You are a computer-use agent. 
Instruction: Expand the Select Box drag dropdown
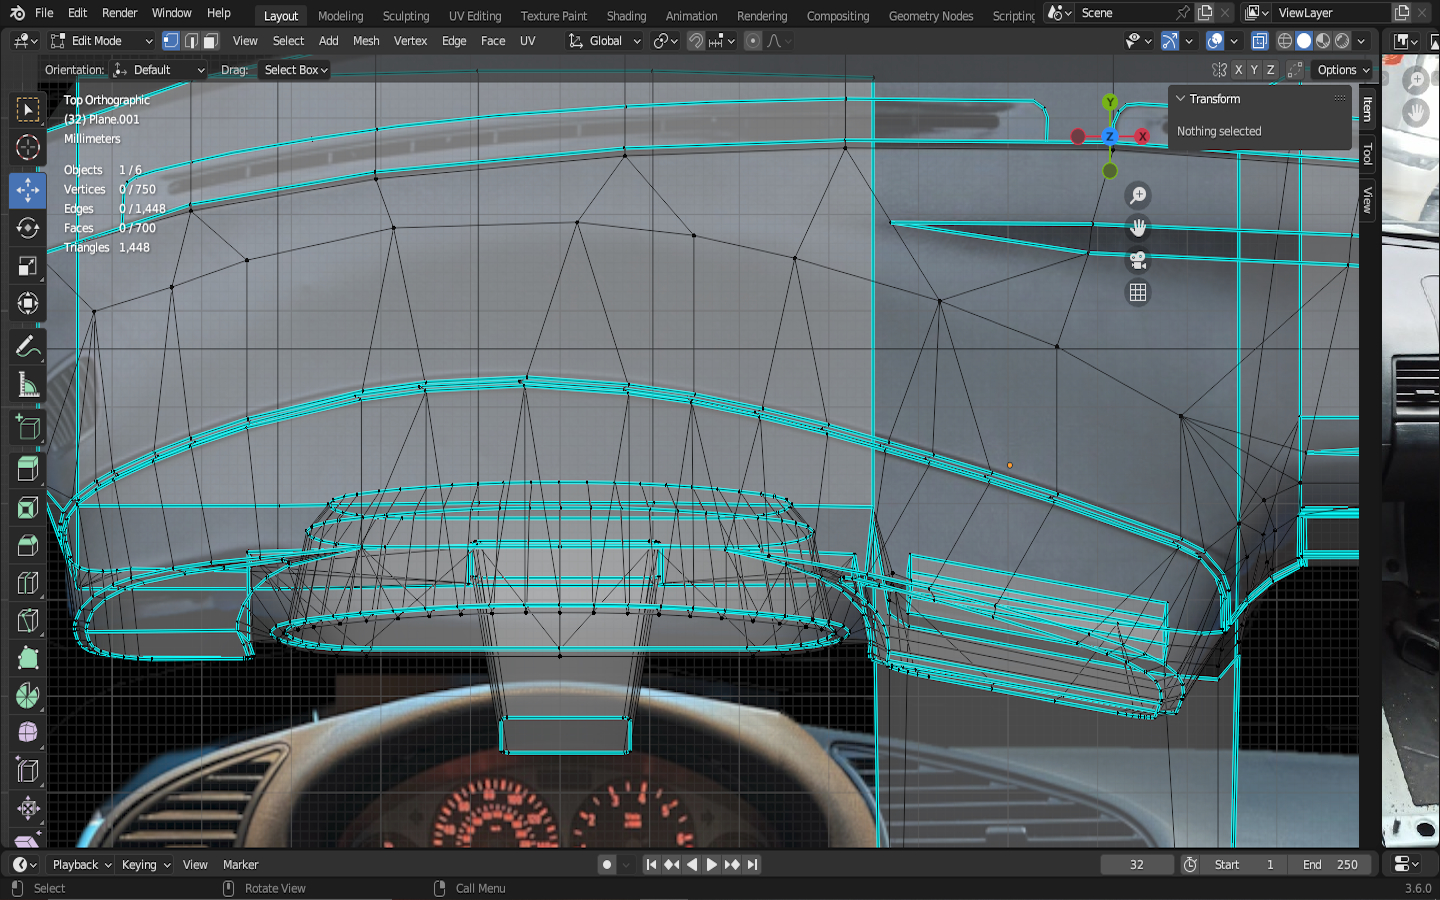pyautogui.click(x=295, y=70)
